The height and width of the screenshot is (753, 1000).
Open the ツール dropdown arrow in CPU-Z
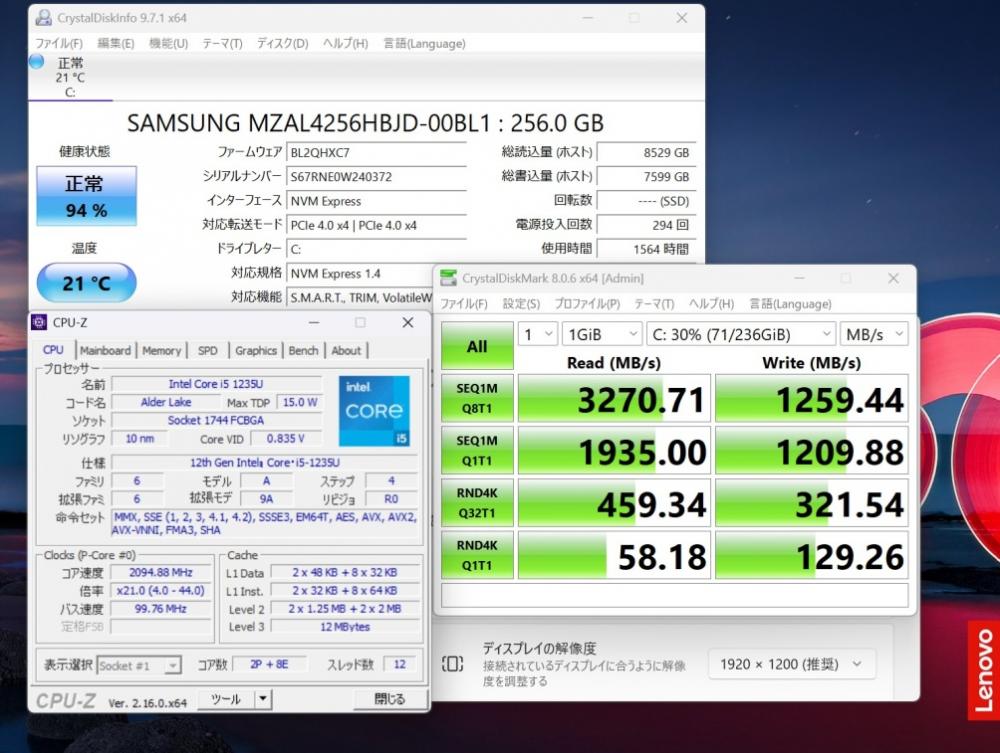coord(263,699)
